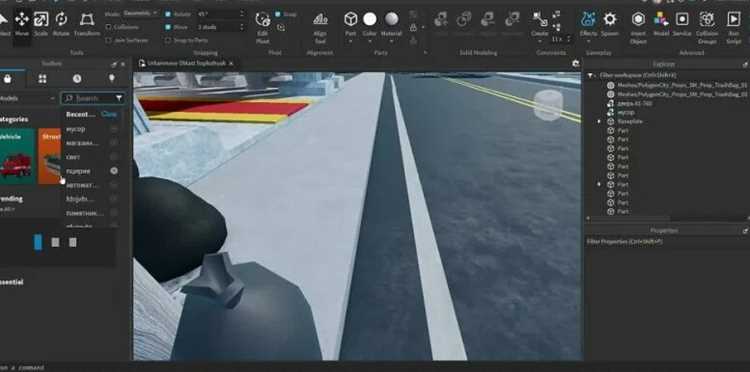Open the Part dropdown arrow

click(x=351, y=41)
